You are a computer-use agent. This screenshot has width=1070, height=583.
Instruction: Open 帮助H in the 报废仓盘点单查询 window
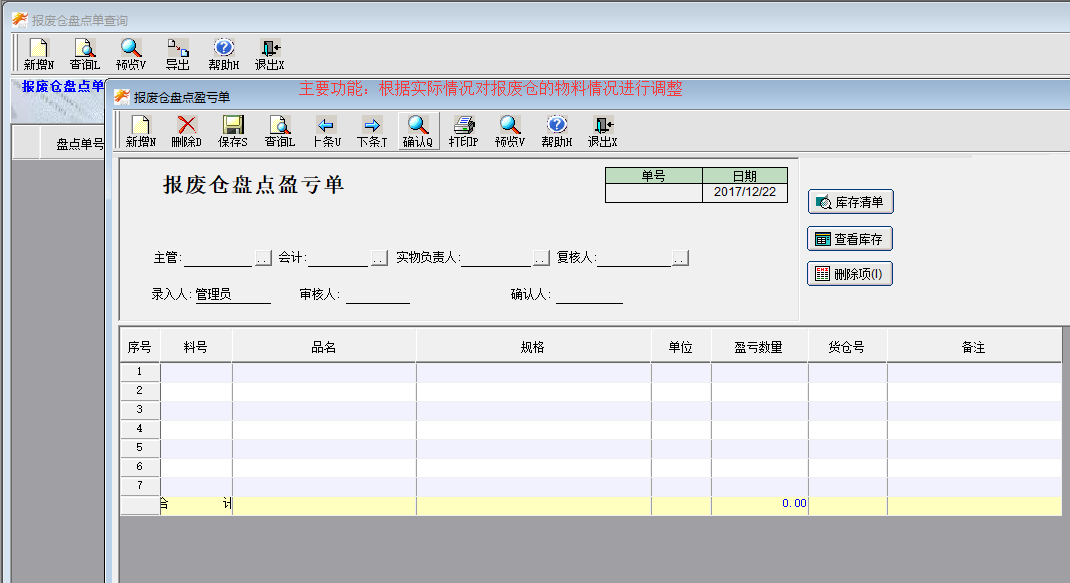click(x=224, y=55)
